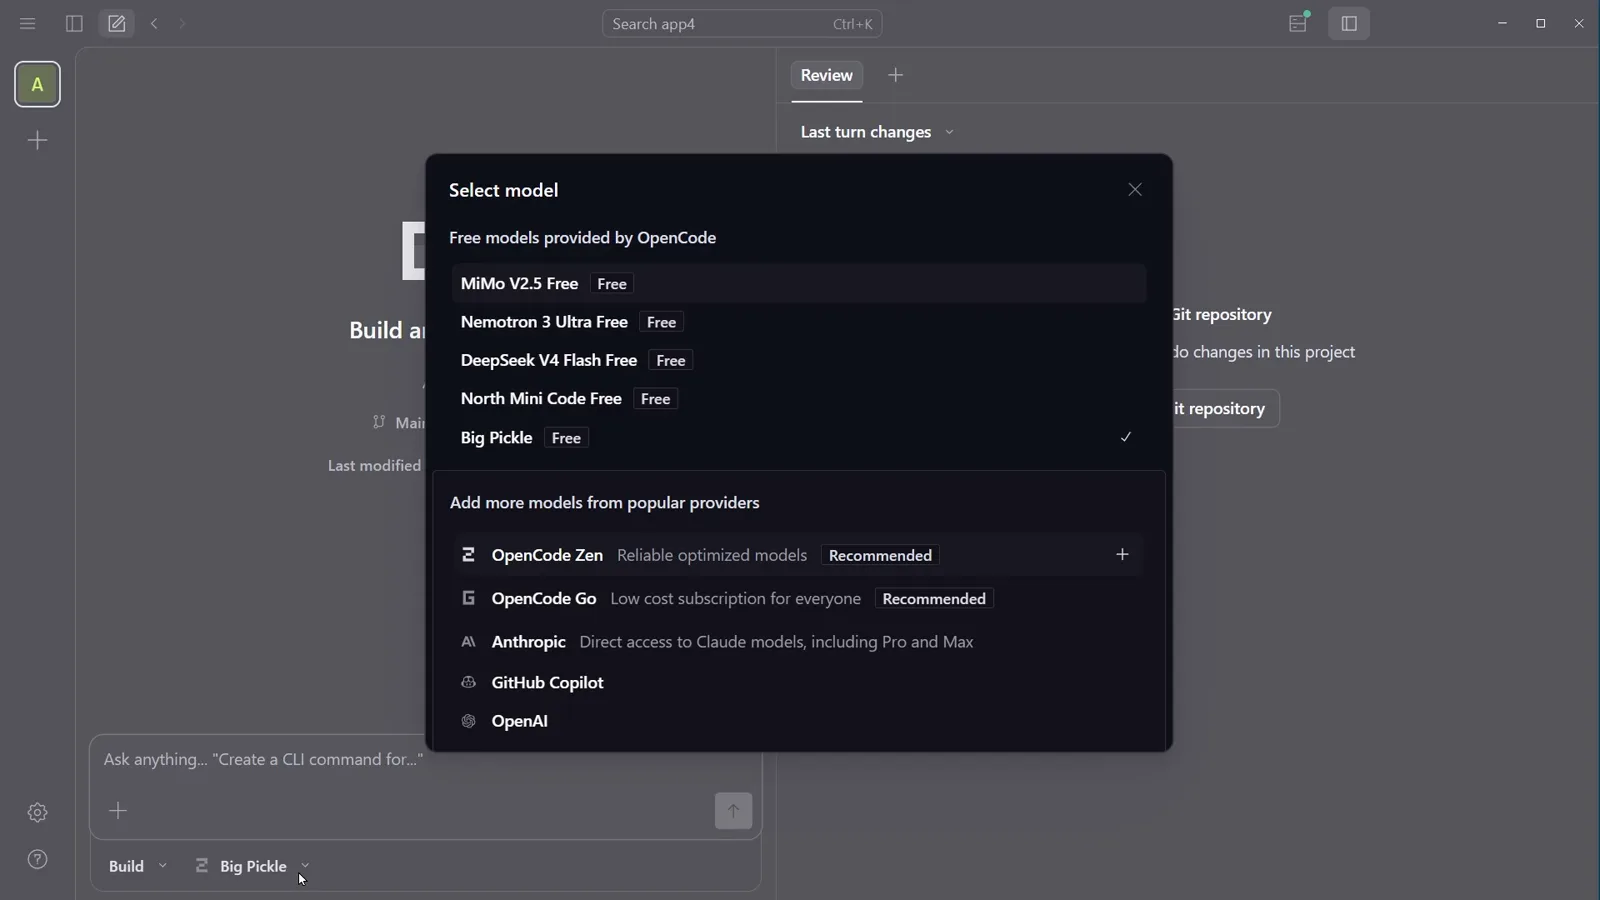1600x900 pixels.
Task: Click Recommended badge on OpenCode Go
Action: tap(934, 599)
